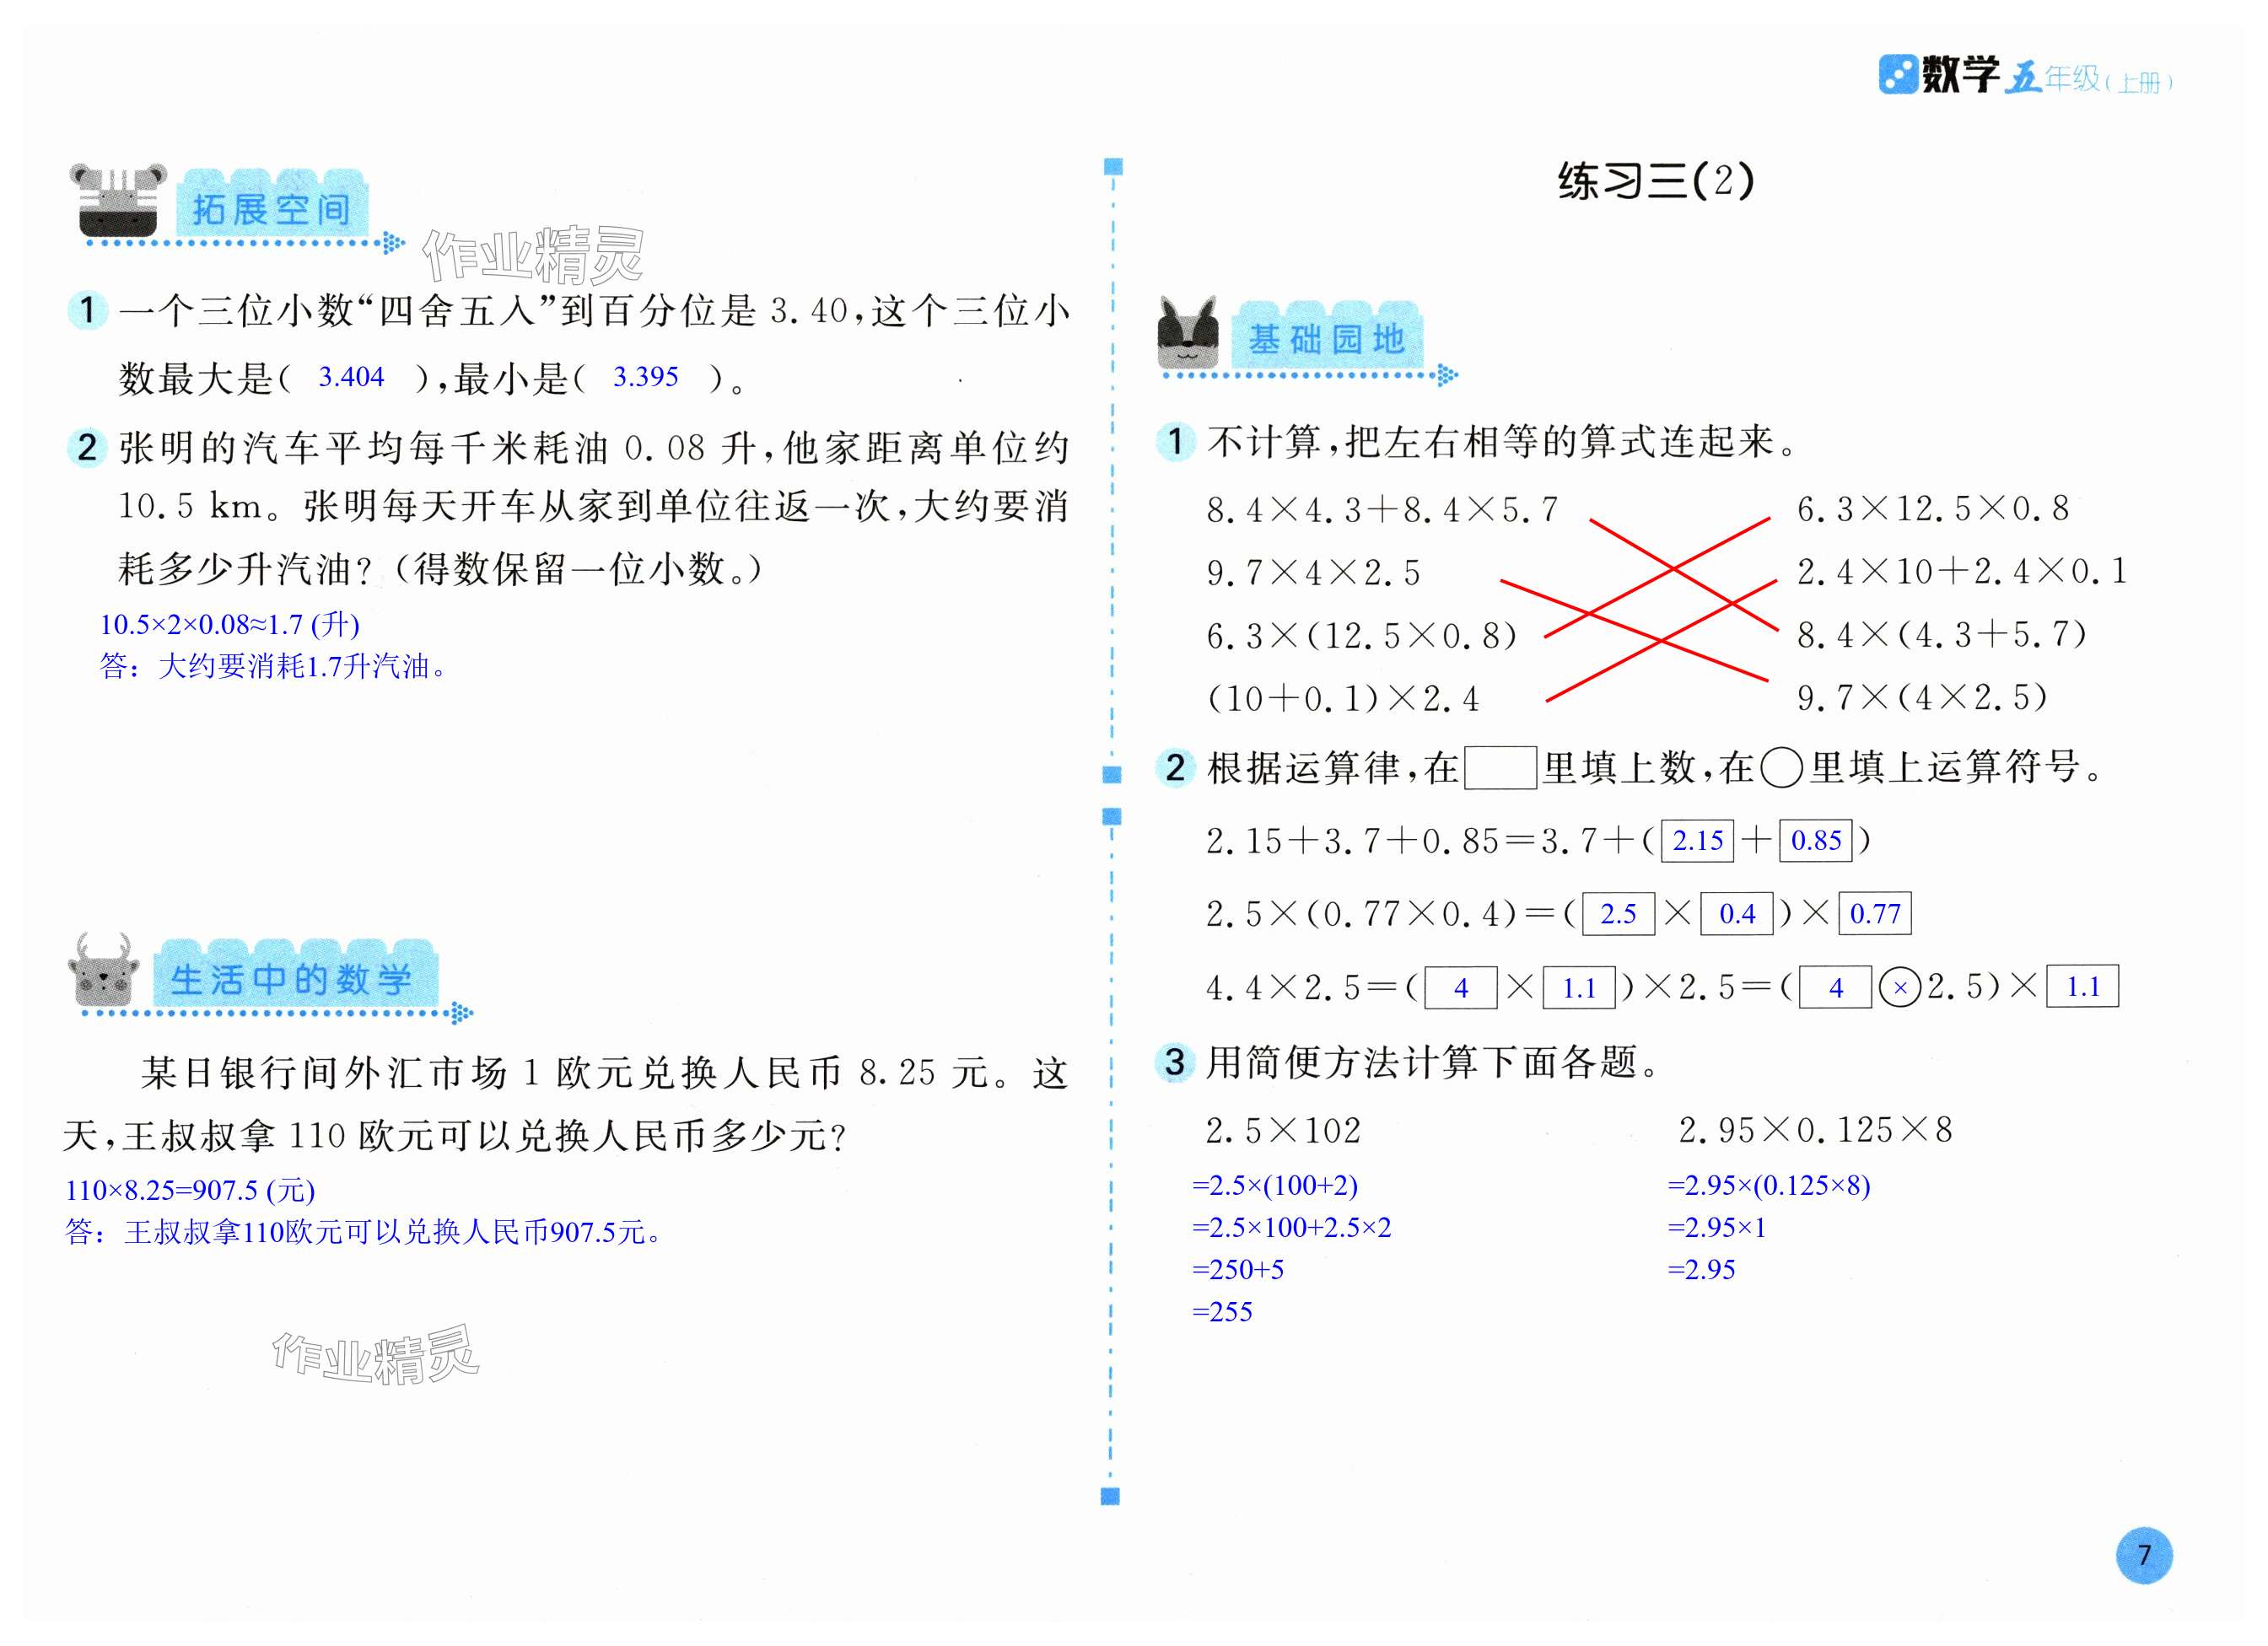This screenshot has width=2268, height=1646.
Task: Select the step =250+5
Action: point(1238,1270)
